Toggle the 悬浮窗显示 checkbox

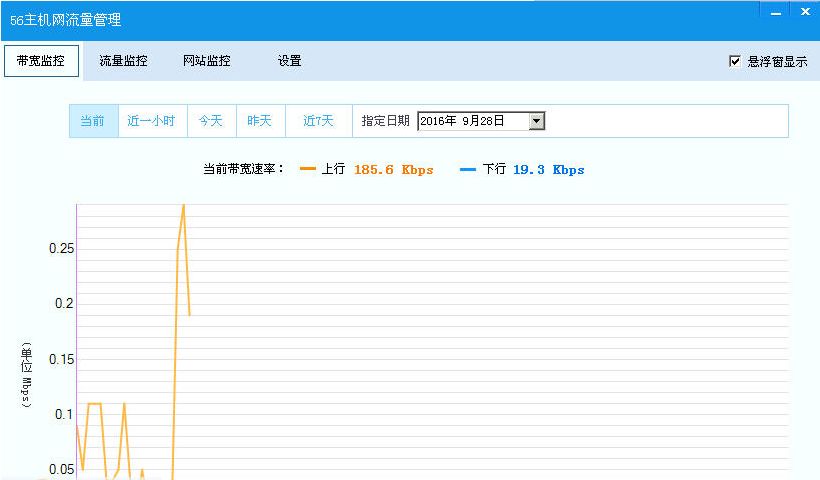coord(735,61)
